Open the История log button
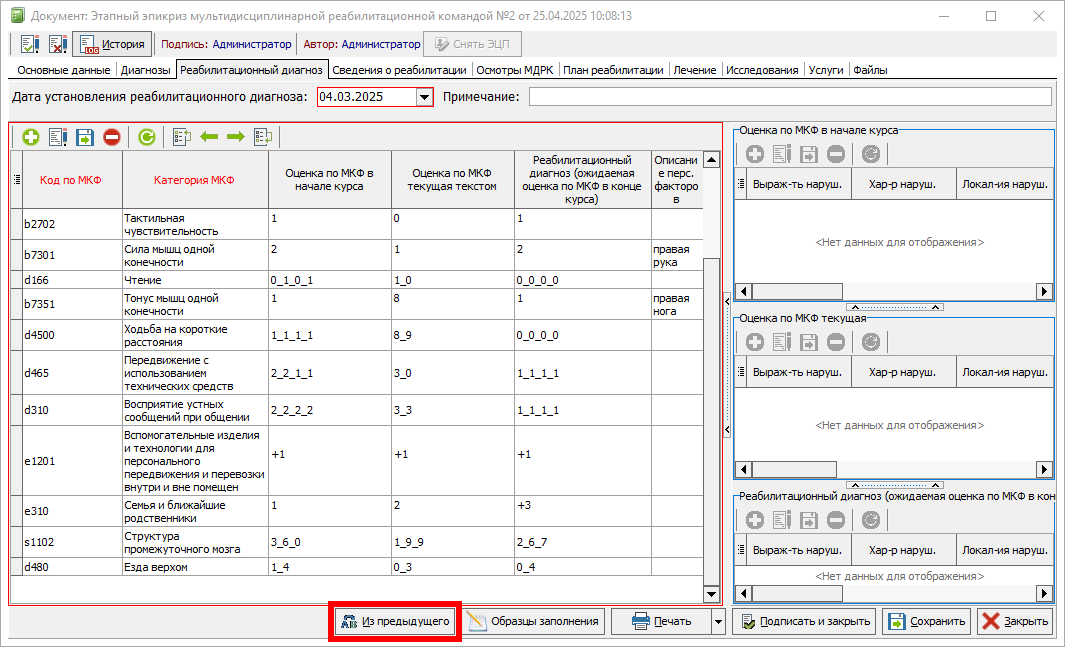This screenshot has height=647, width=1065. [112, 45]
